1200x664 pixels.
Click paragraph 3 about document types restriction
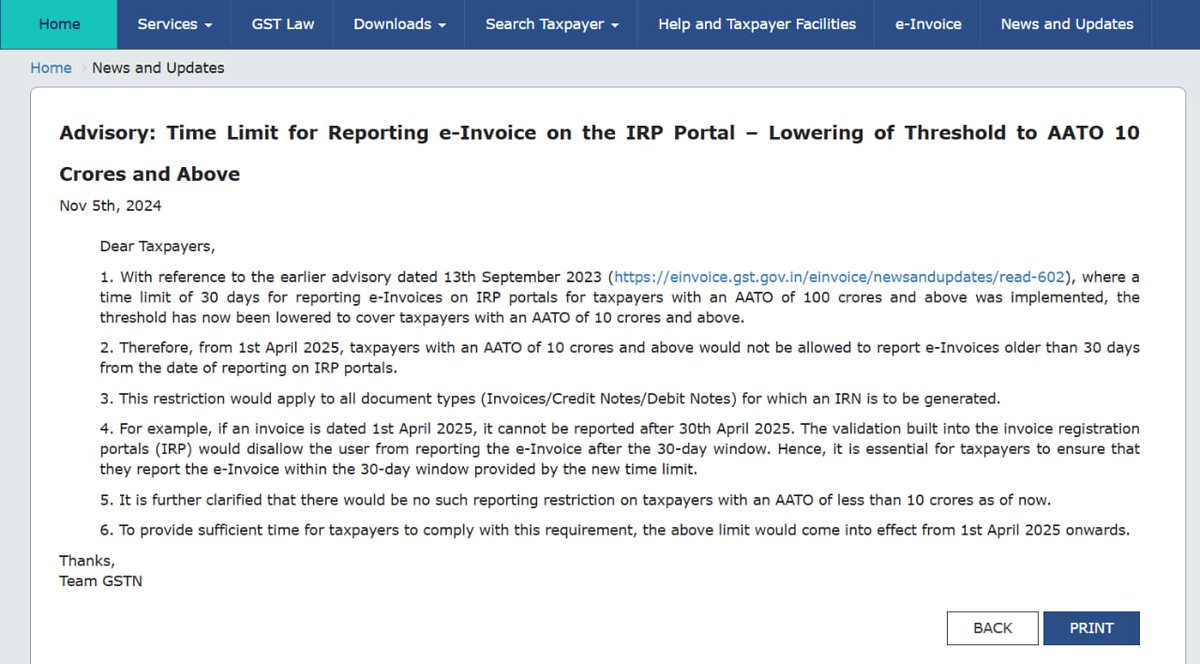[x=549, y=398]
